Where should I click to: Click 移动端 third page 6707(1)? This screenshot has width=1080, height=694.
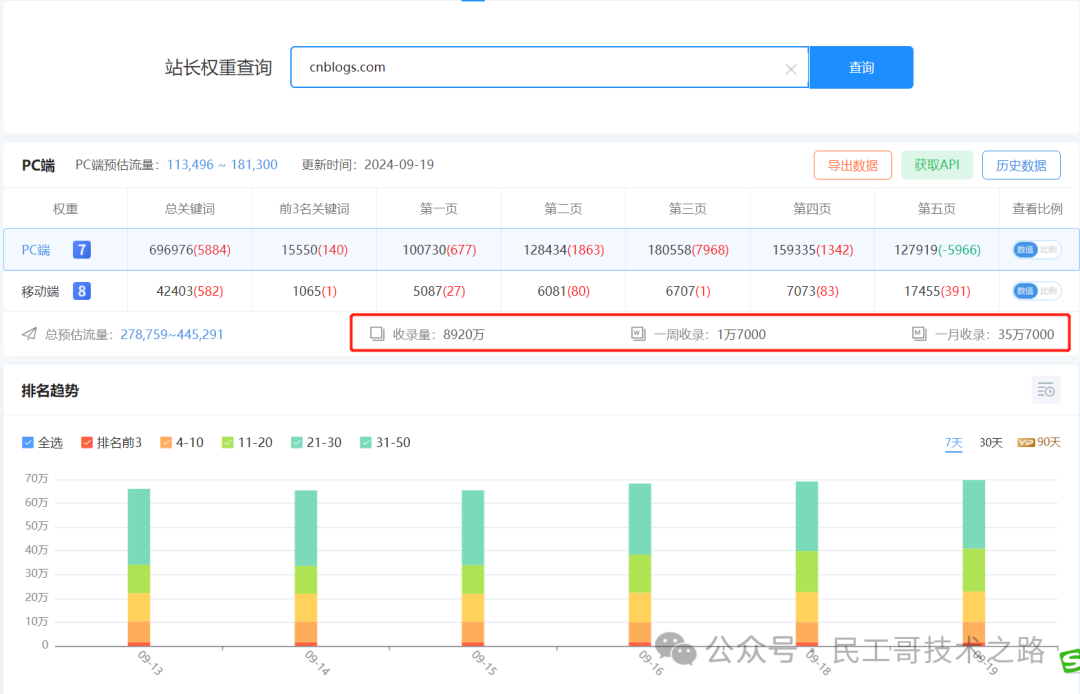point(688,291)
